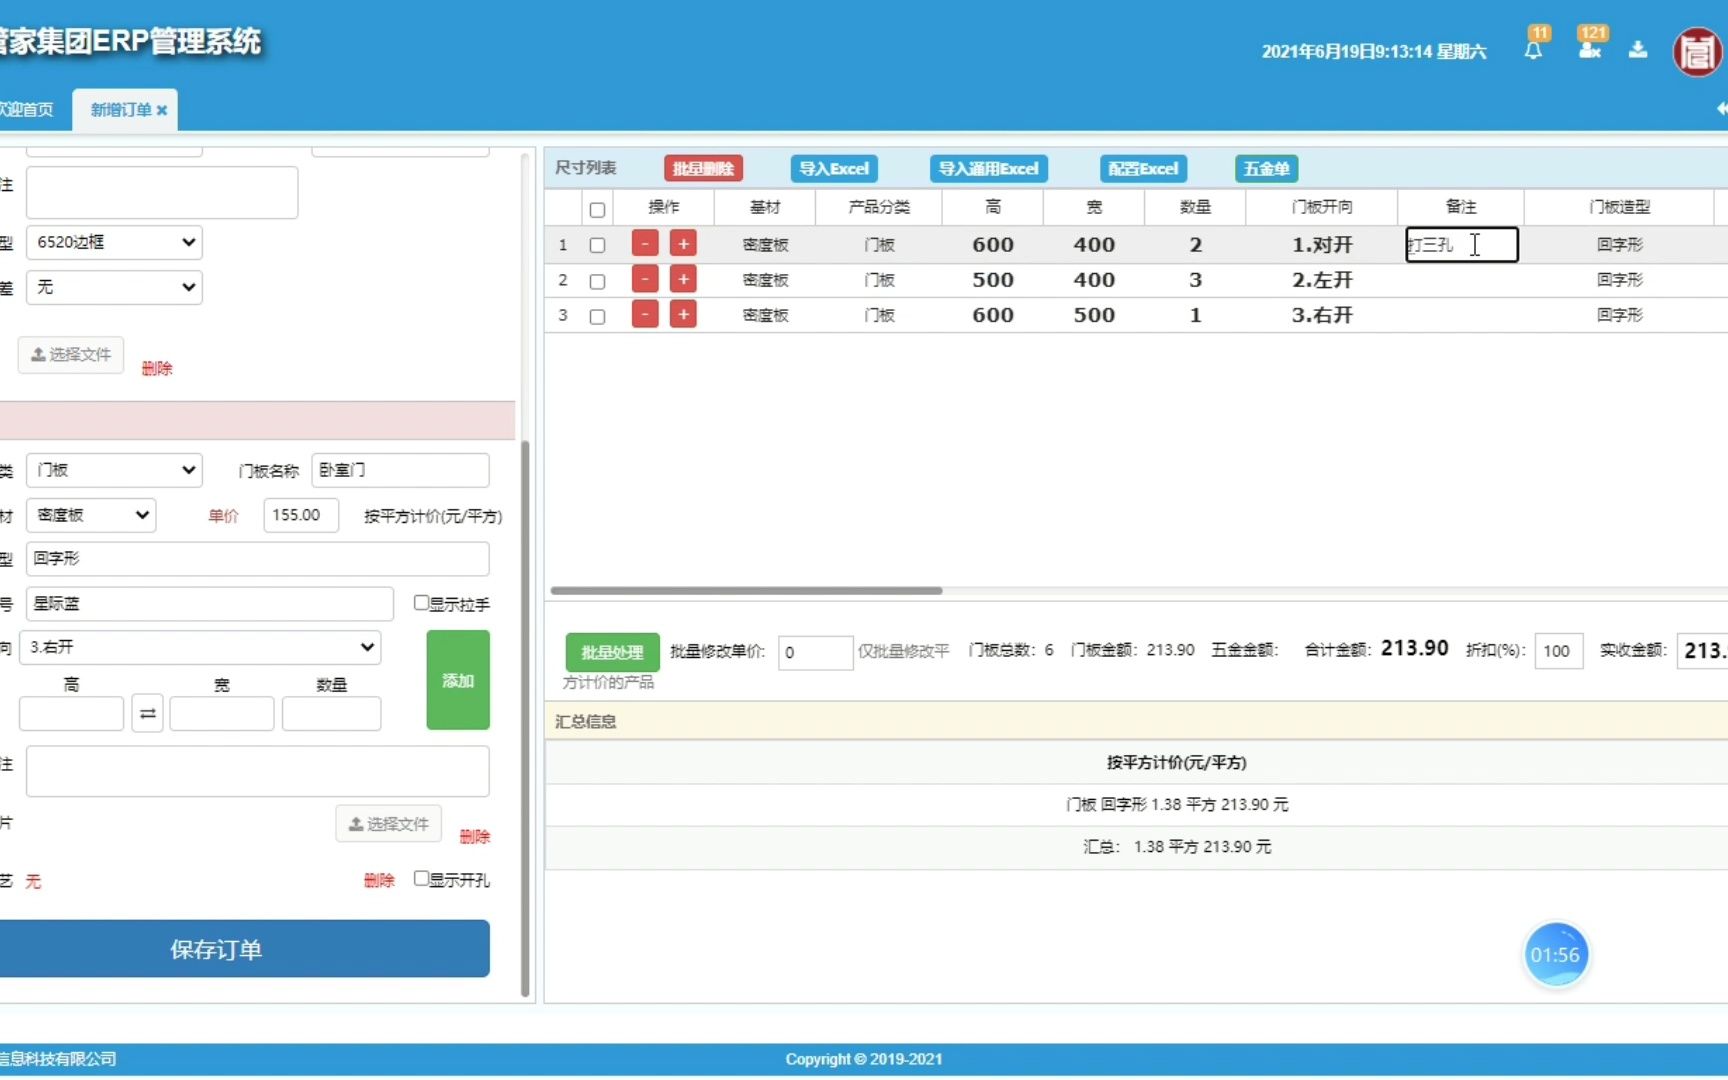Click the large remarks textarea above 选择文件

click(x=258, y=771)
